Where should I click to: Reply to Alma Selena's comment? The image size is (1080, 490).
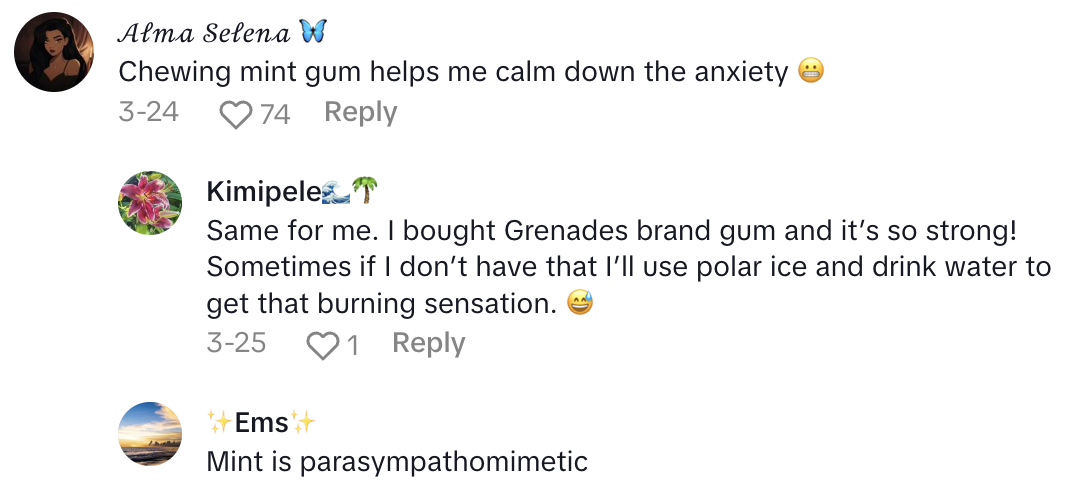point(360,112)
